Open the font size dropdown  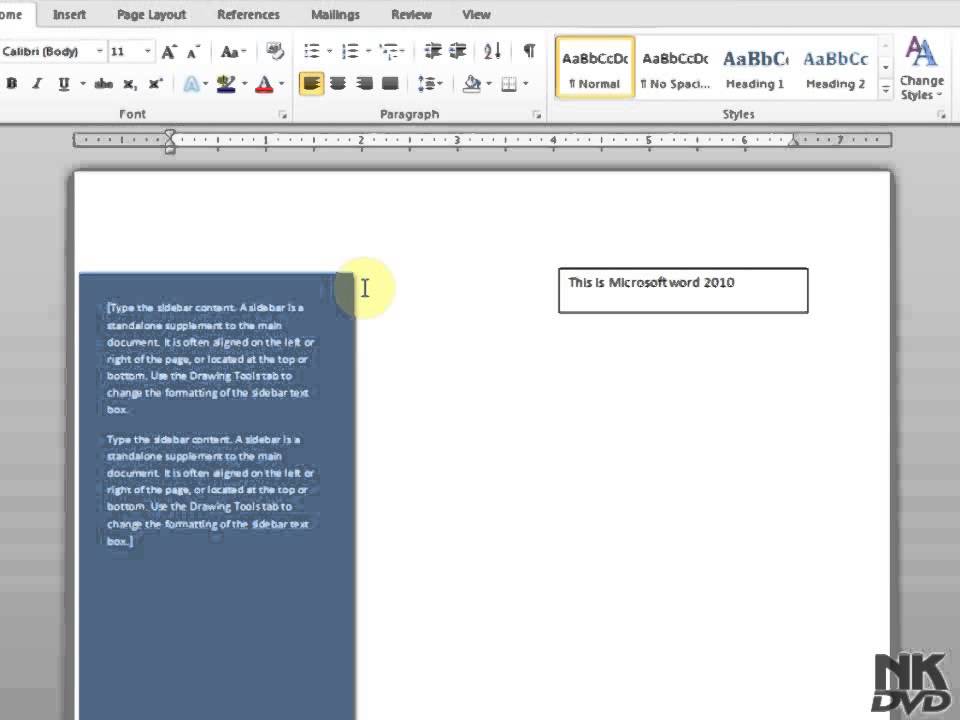click(148, 51)
